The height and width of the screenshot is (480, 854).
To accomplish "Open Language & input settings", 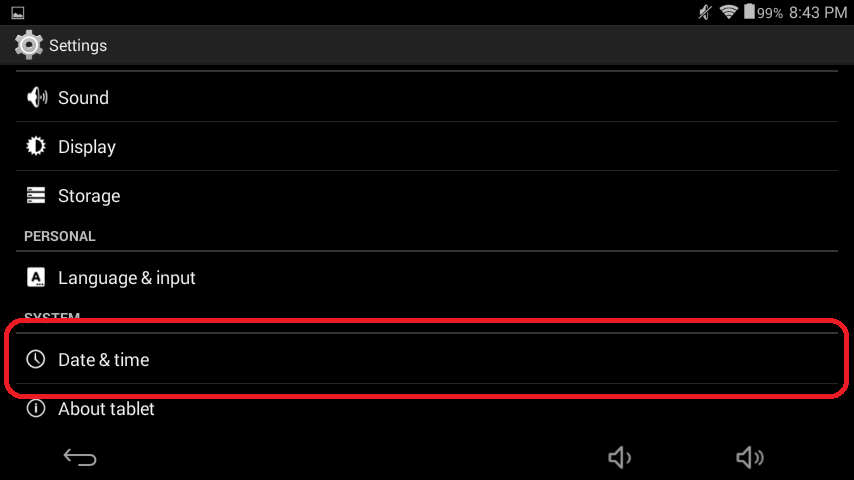I will pyautogui.click(x=427, y=277).
